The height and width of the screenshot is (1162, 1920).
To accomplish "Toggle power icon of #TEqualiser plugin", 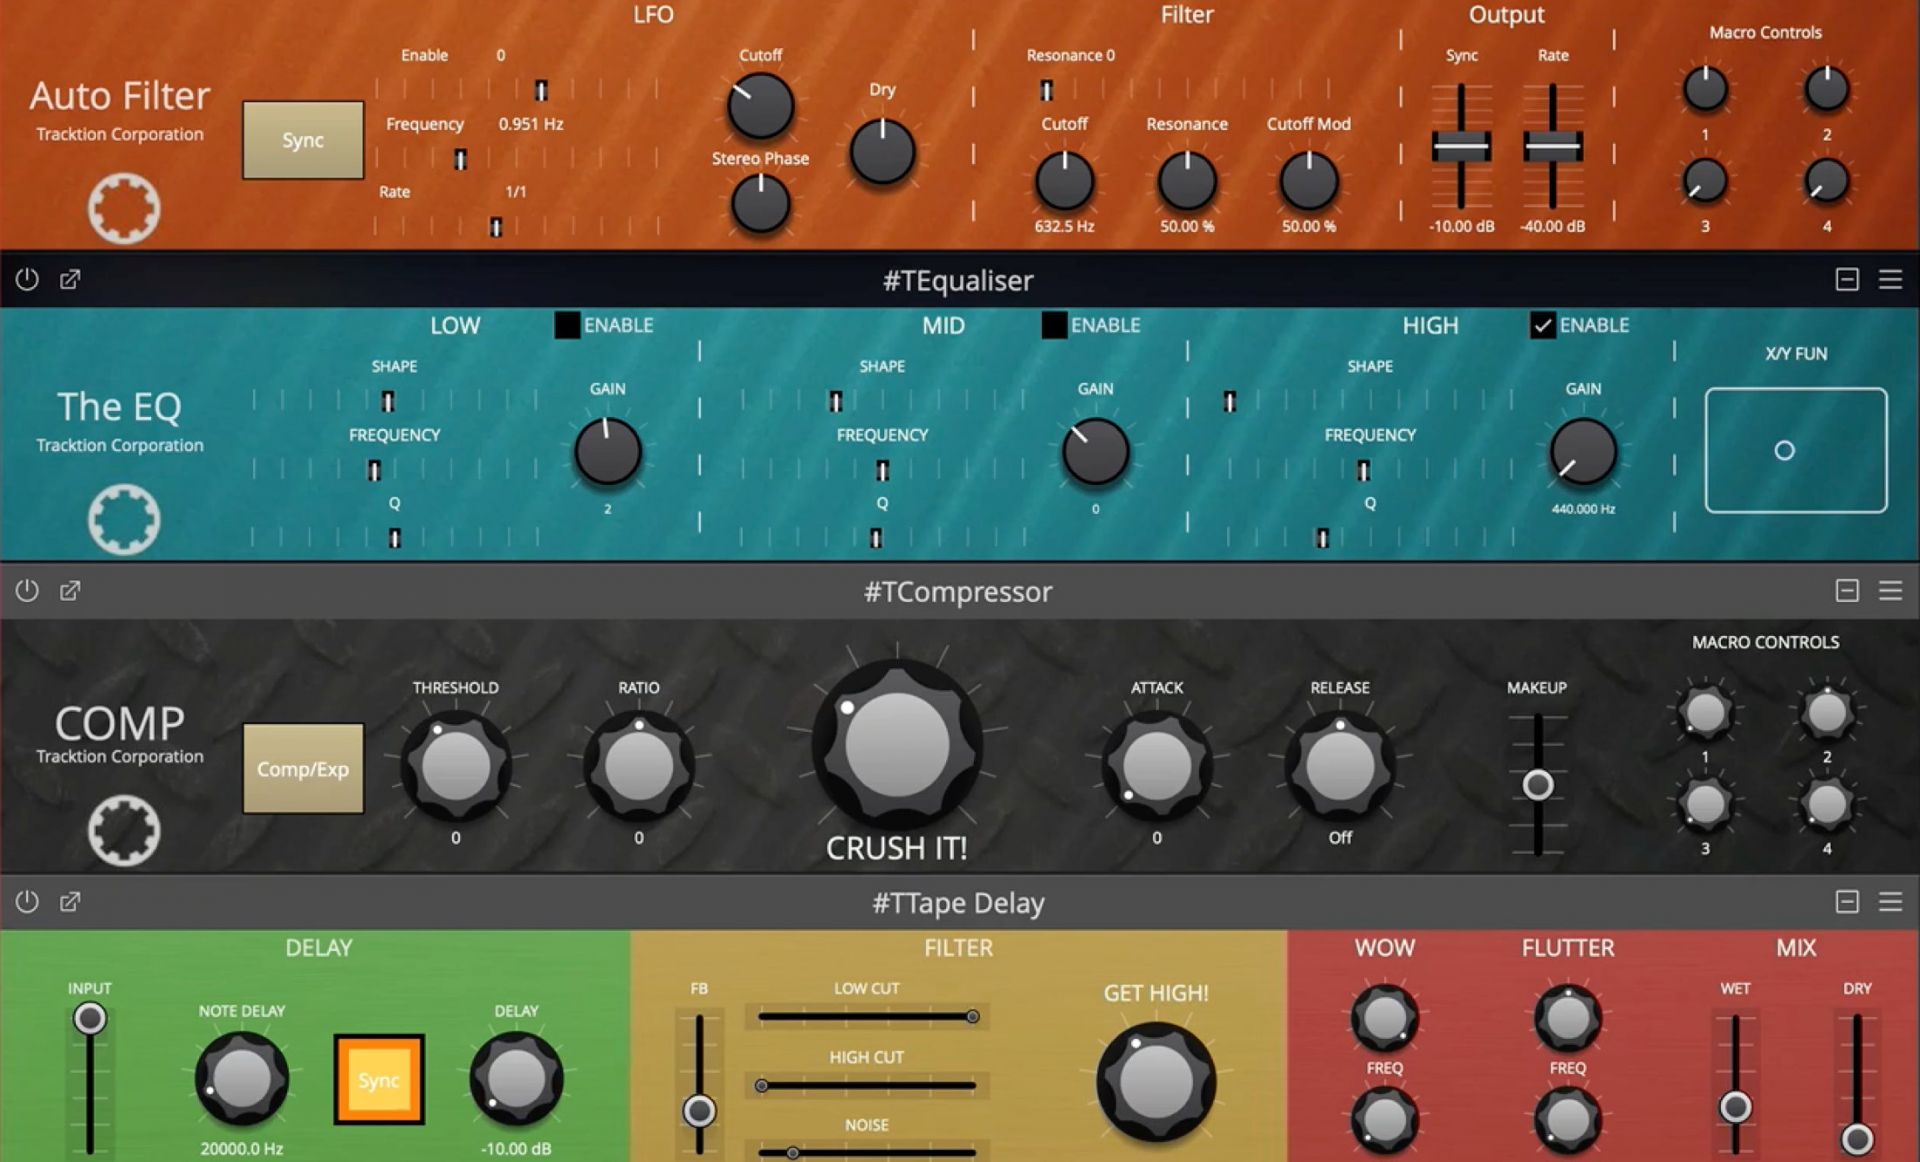I will [27, 279].
